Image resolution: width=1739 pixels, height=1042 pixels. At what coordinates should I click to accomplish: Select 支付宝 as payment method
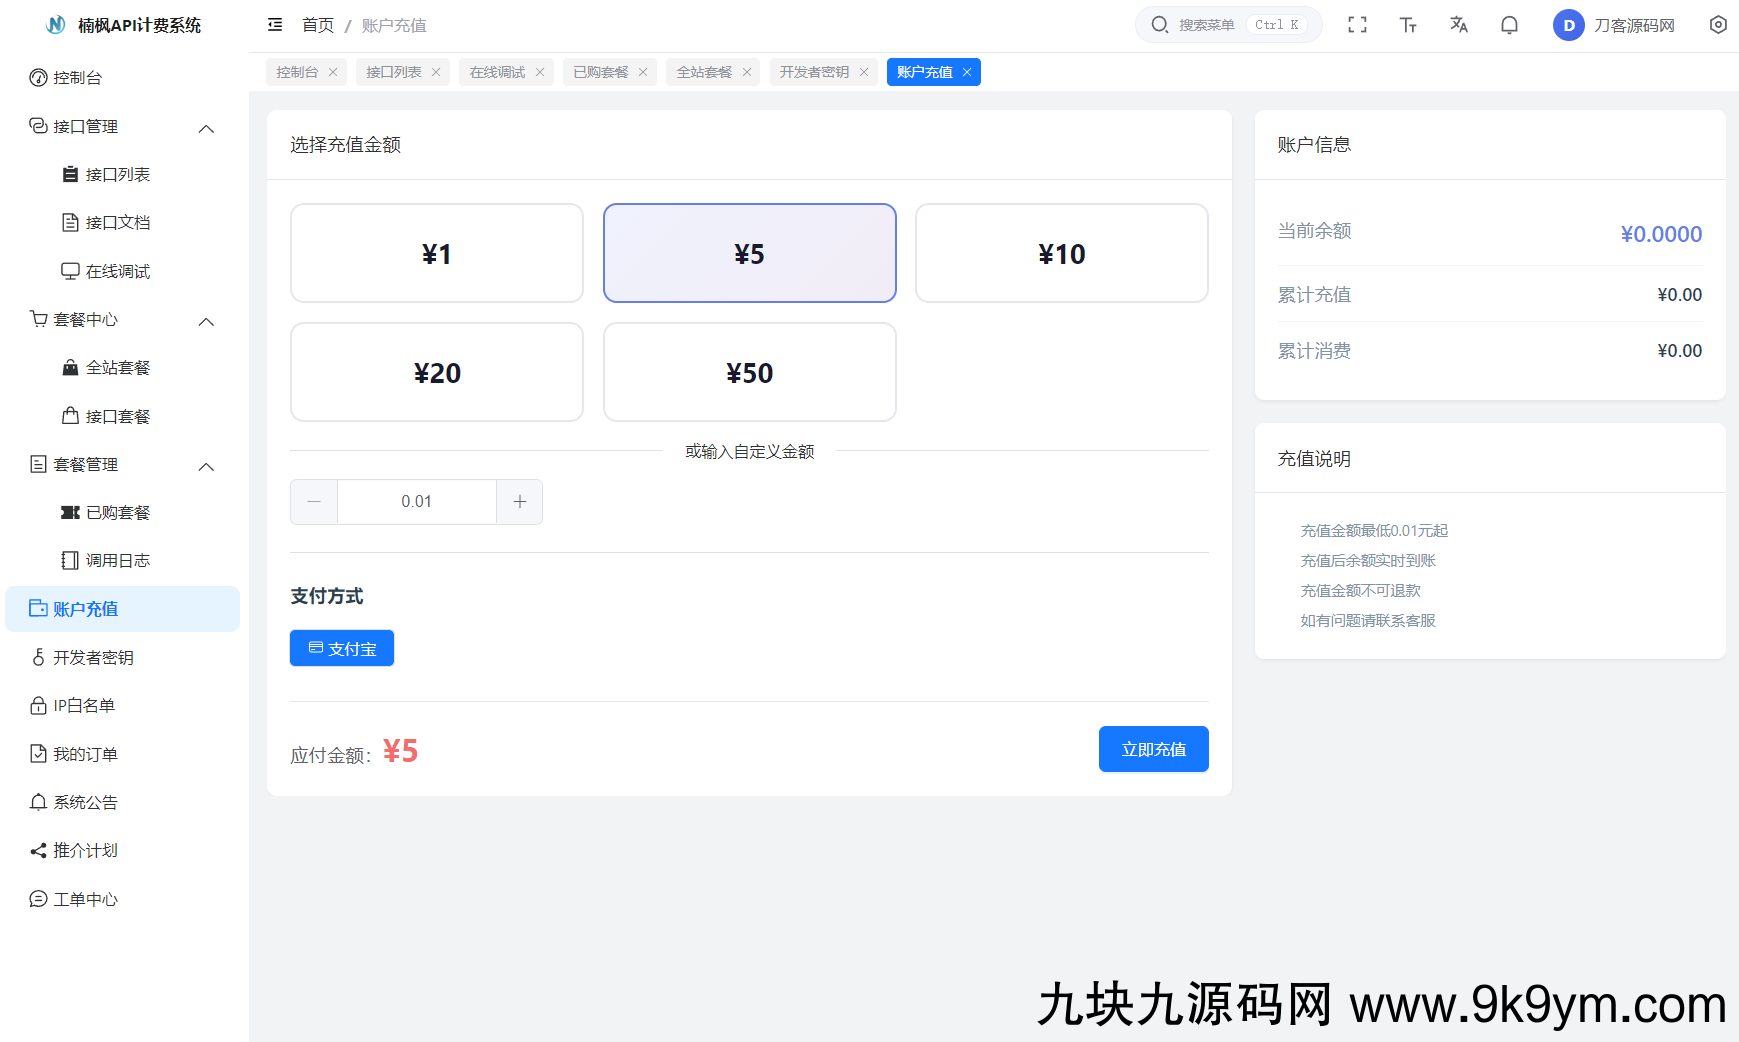coord(342,648)
